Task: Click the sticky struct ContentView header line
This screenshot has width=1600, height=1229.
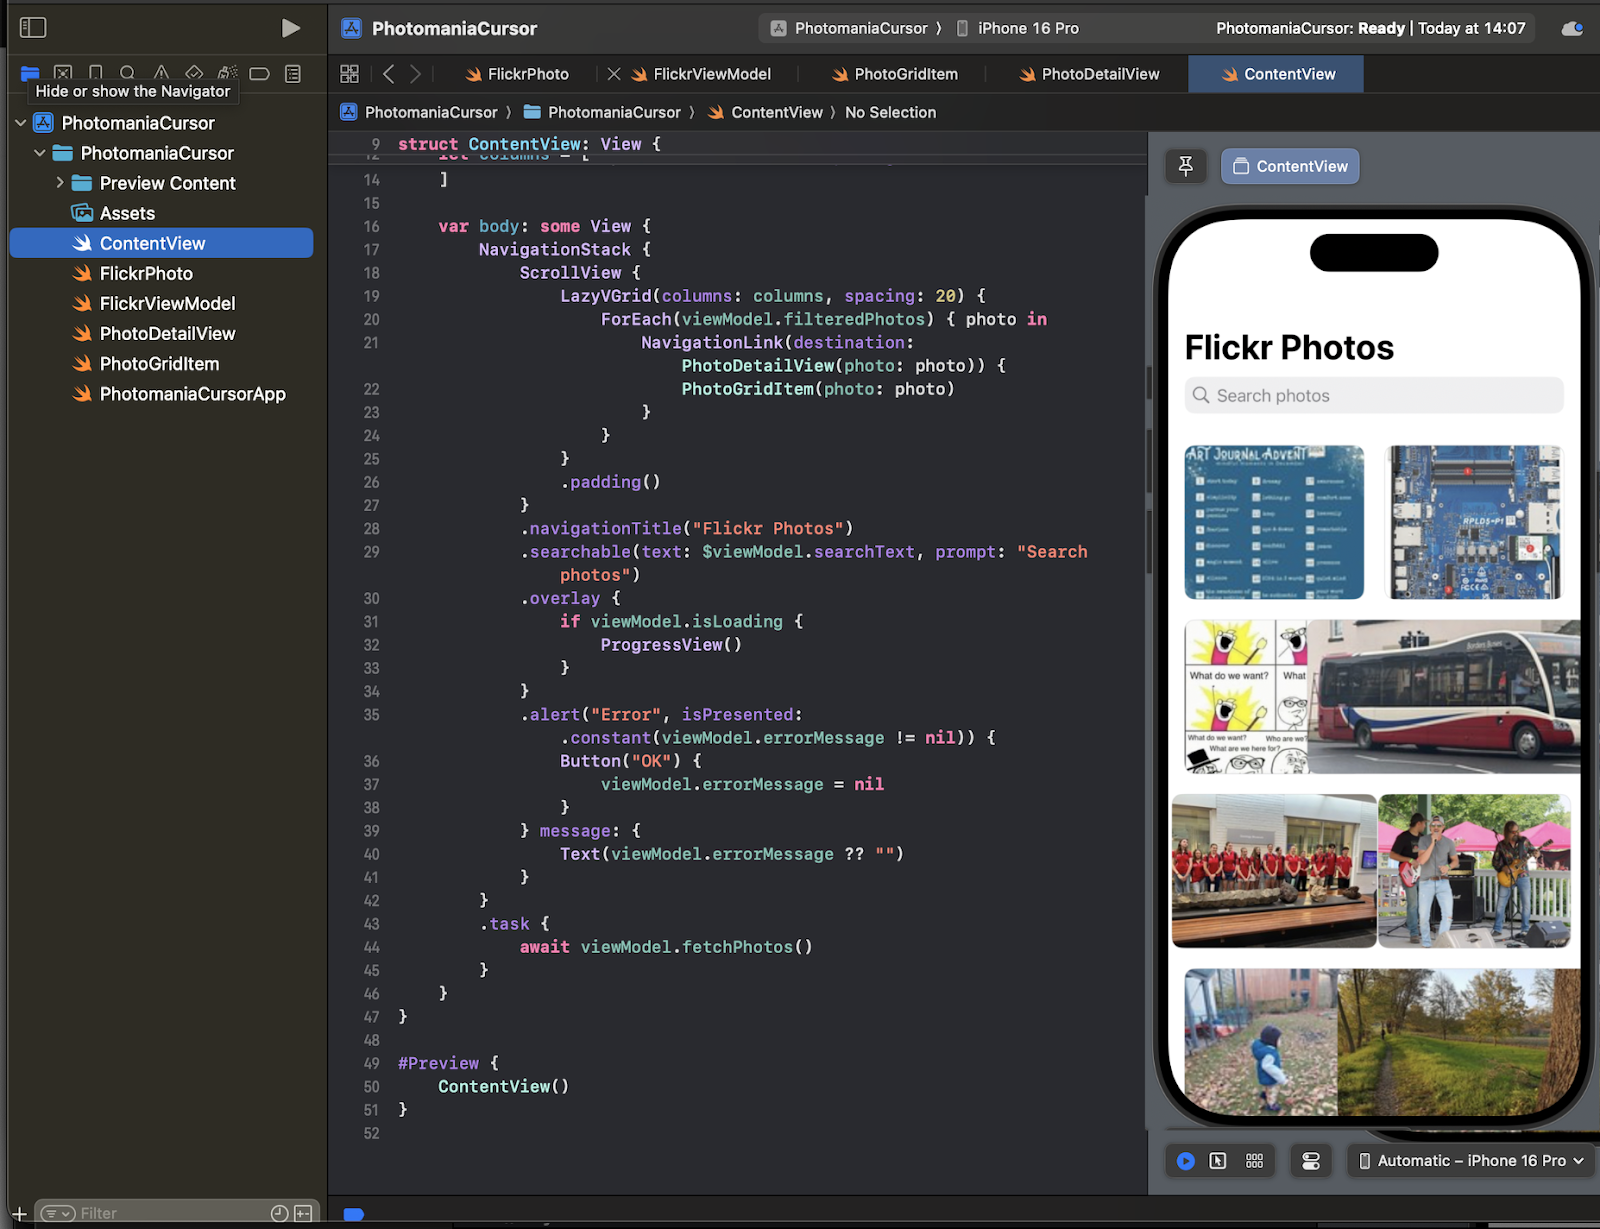Action: coord(738,144)
